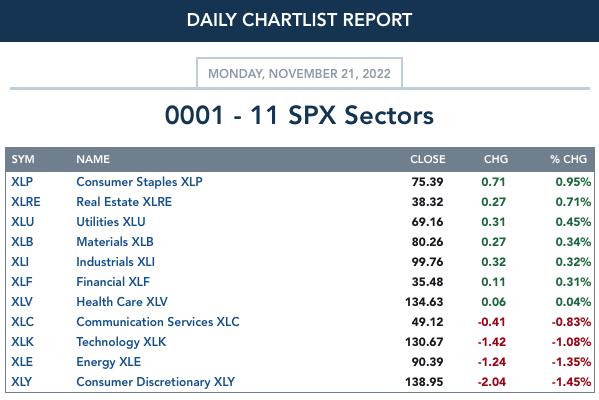
Task: Open Financial XLF name link
Action: [x=113, y=282]
